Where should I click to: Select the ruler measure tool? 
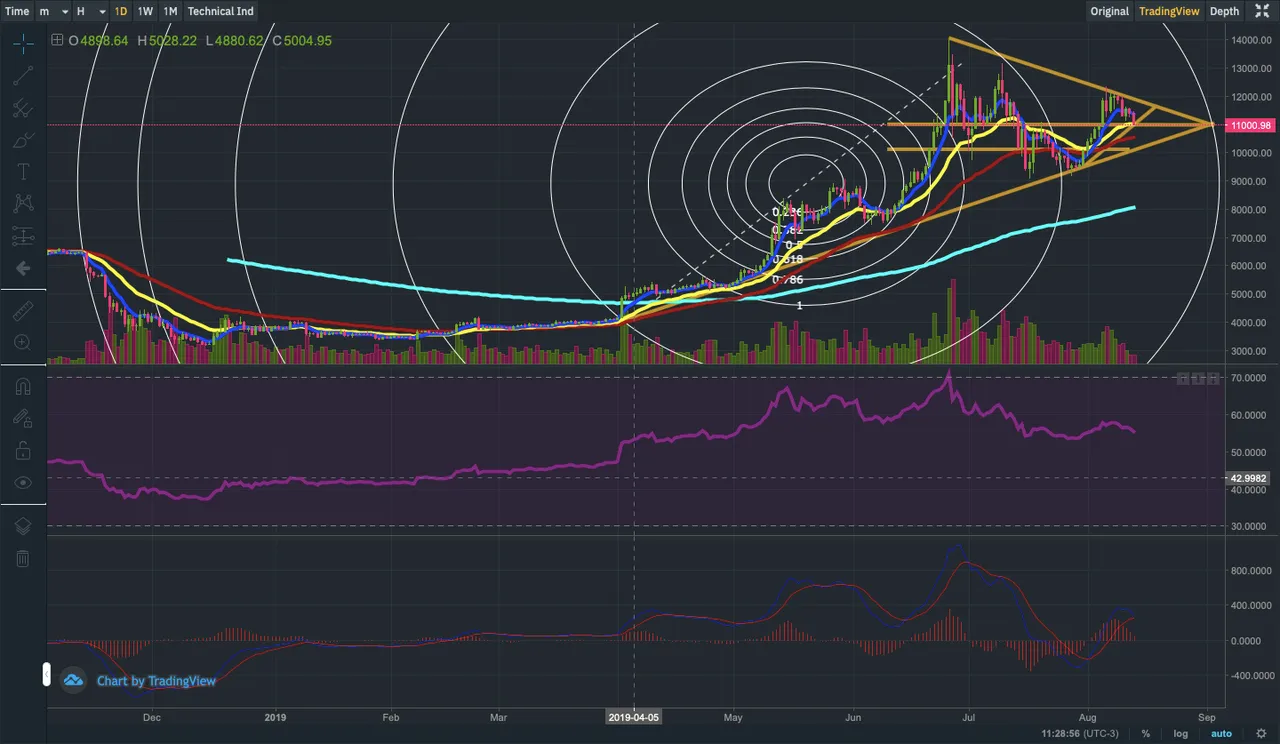[22, 312]
